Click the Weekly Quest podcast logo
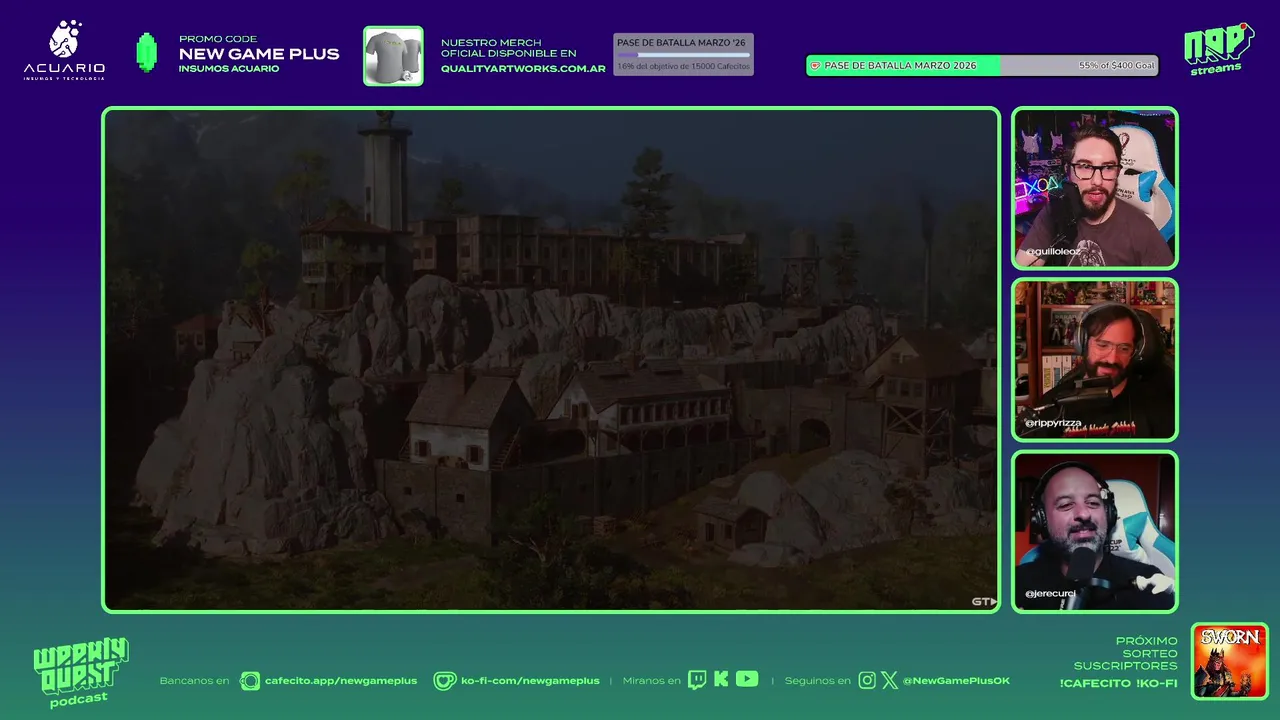This screenshot has width=1280, height=720. point(80,672)
